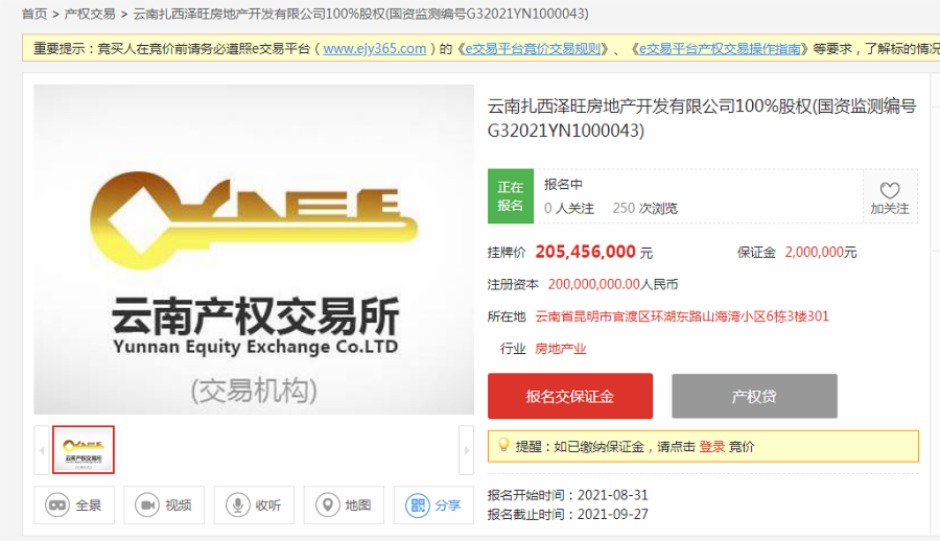Viewport: 940px width, 541px height.
Task: Click the 收听 microphone listen button
Action: 254,505
